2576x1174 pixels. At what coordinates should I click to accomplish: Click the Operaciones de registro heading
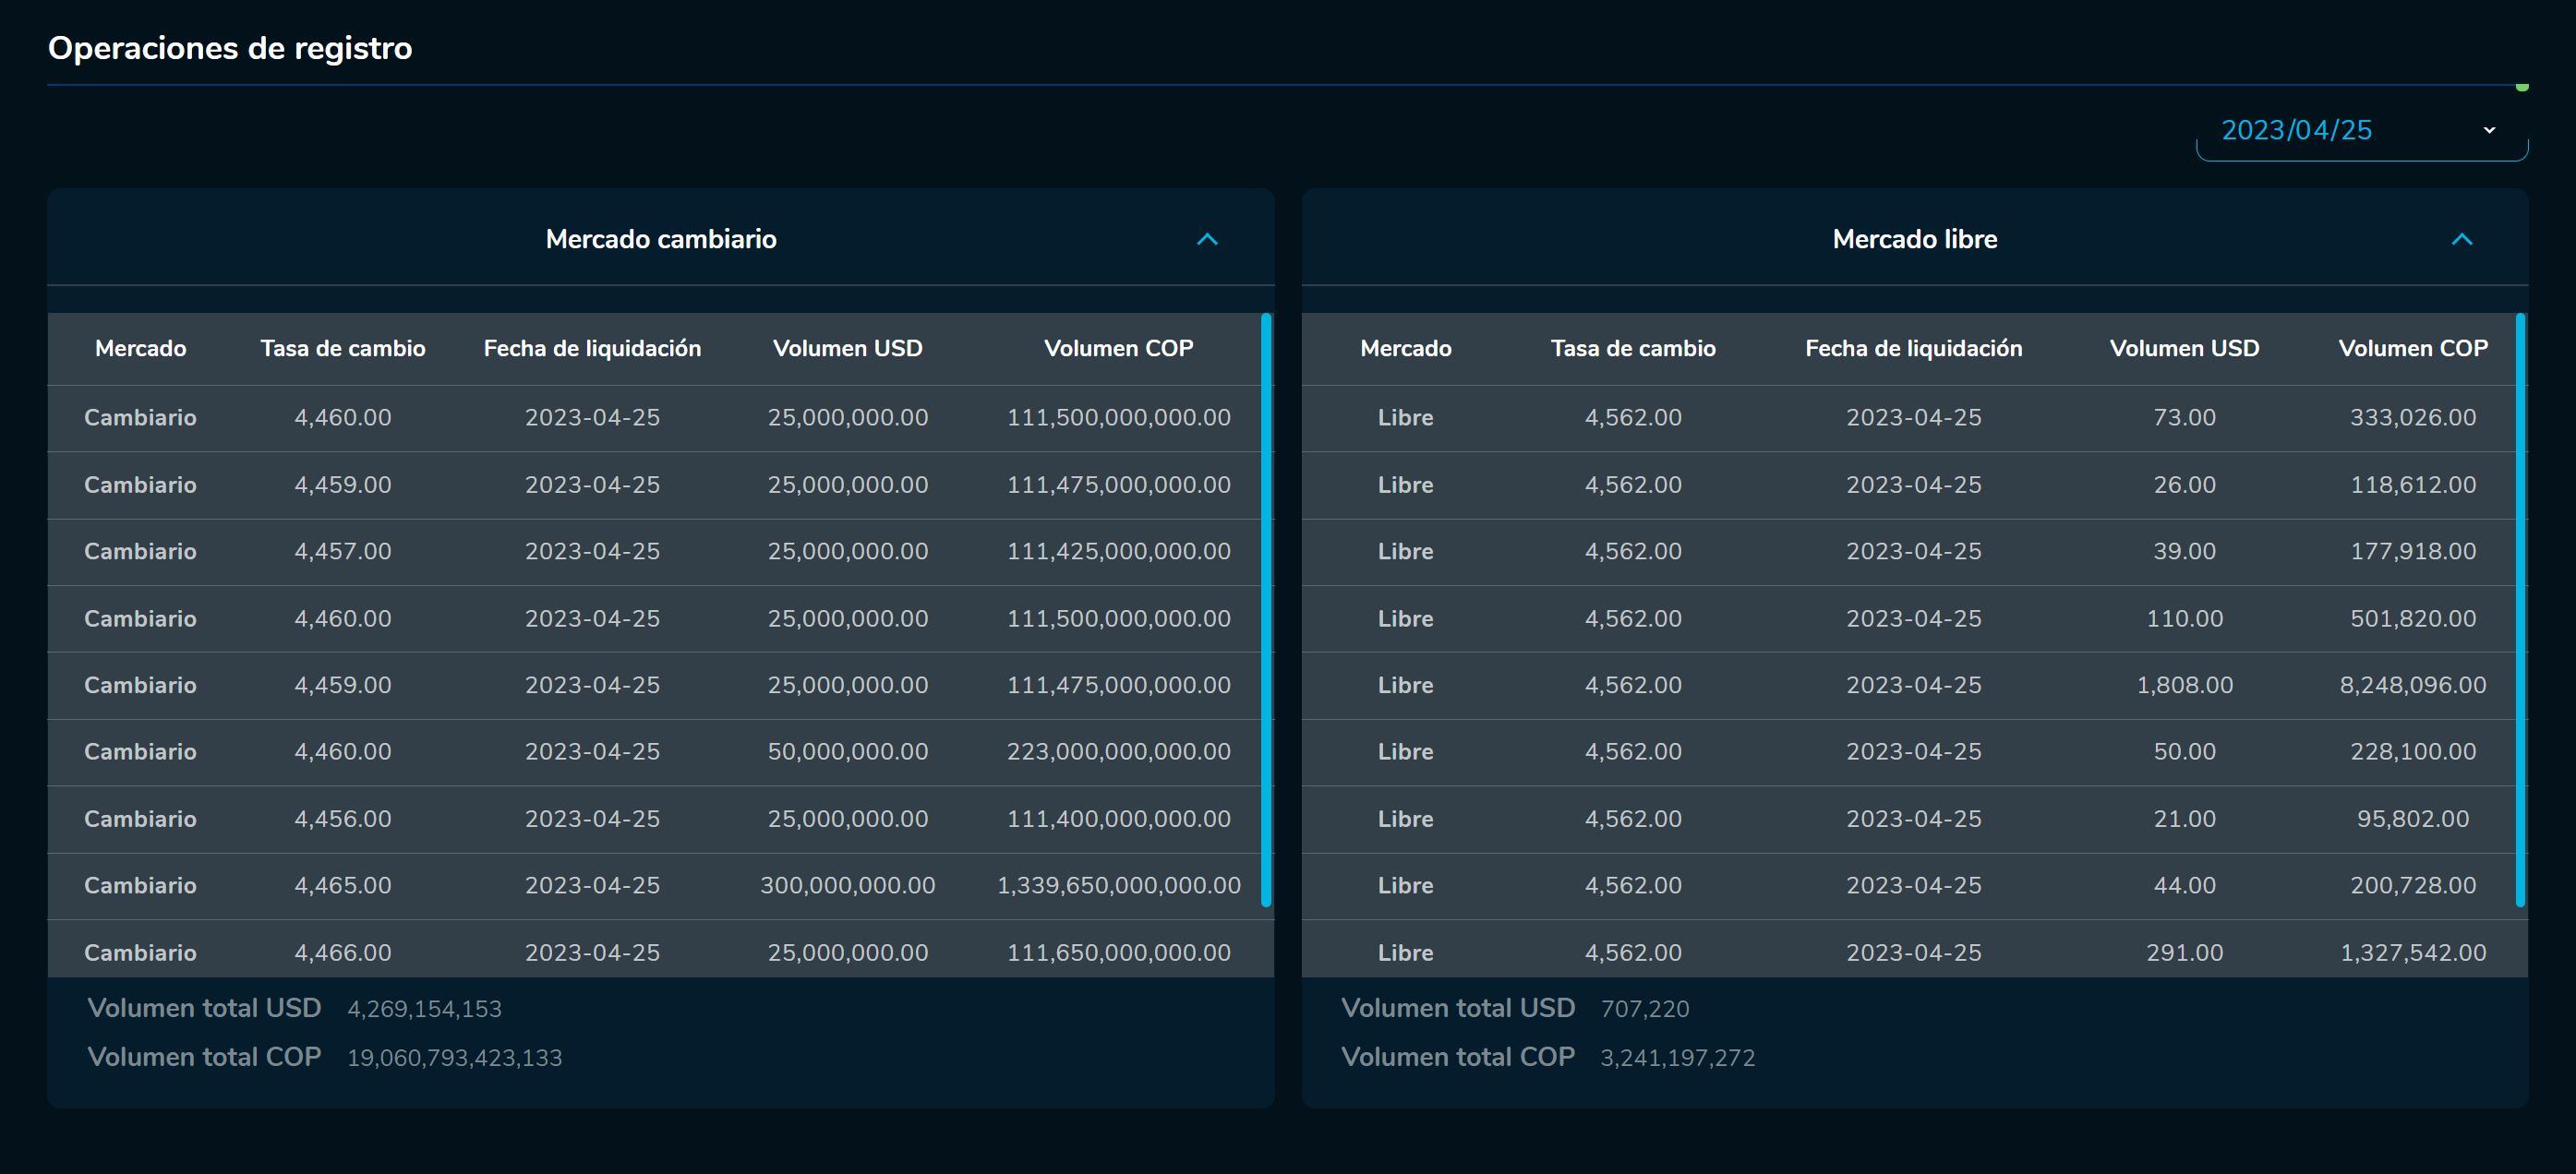pyautogui.click(x=230, y=48)
